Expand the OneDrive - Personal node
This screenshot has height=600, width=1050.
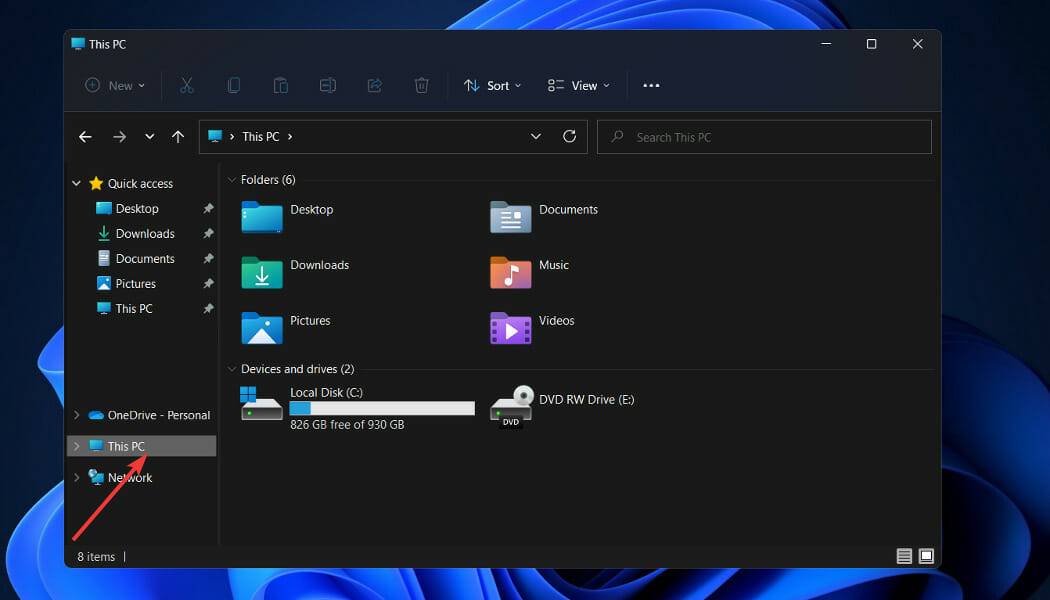tap(77, 415)
